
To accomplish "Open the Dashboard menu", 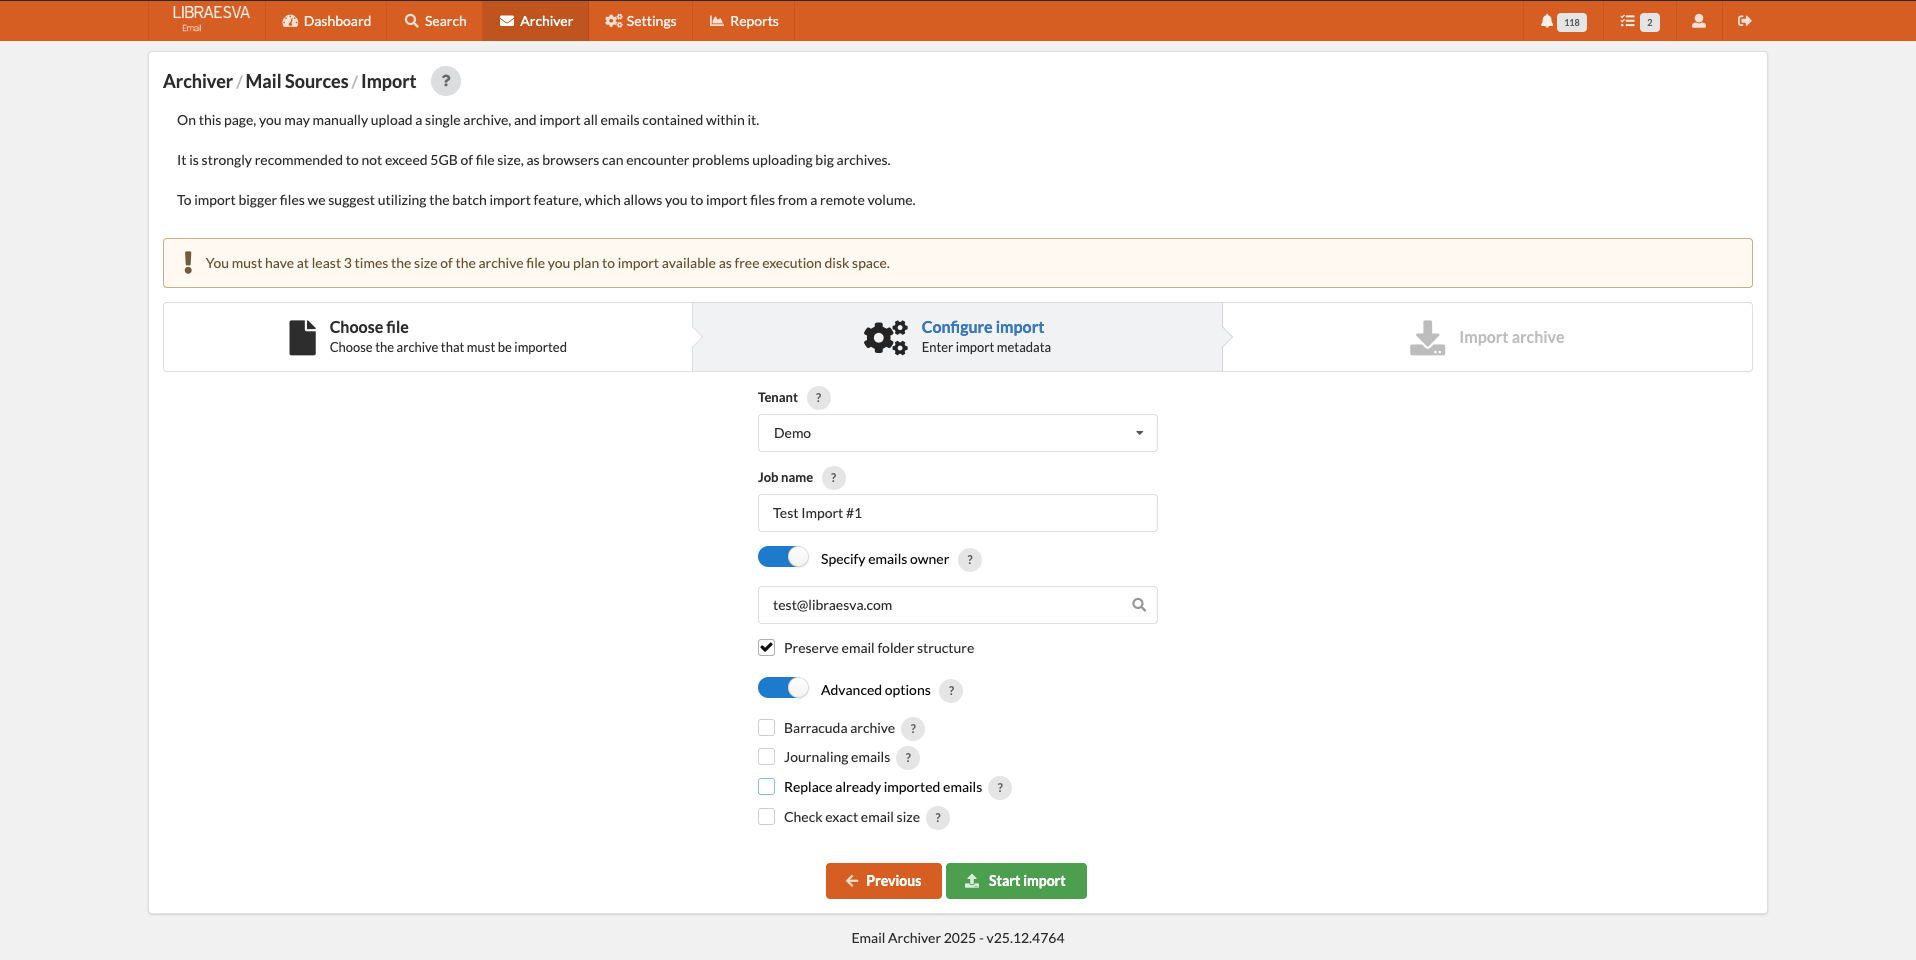I will tap(326, 21).
